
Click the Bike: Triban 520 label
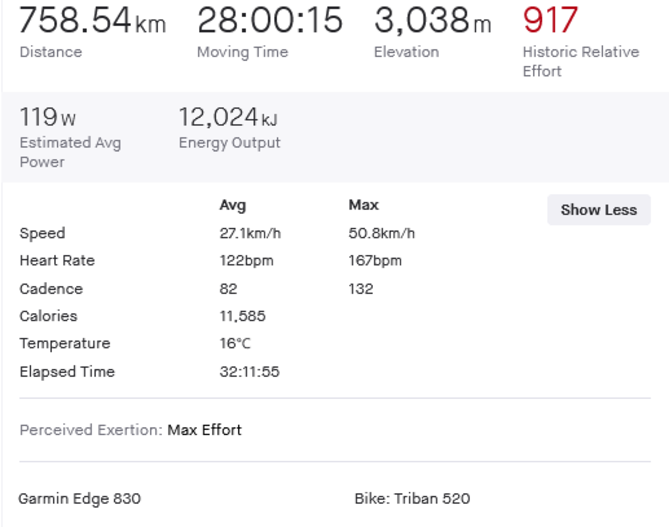coord(412,498)
